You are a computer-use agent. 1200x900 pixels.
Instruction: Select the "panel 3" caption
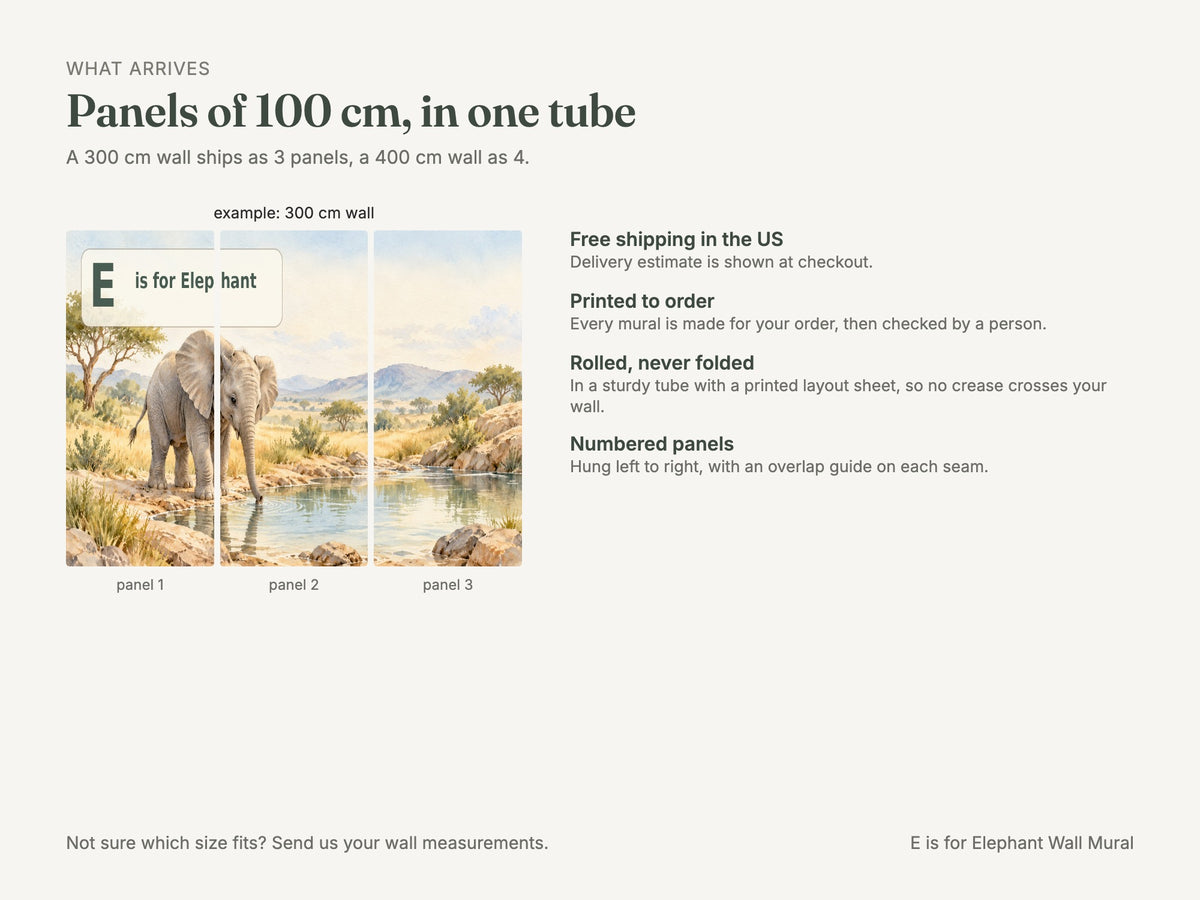pyautogui.click(x=448, y=585)
